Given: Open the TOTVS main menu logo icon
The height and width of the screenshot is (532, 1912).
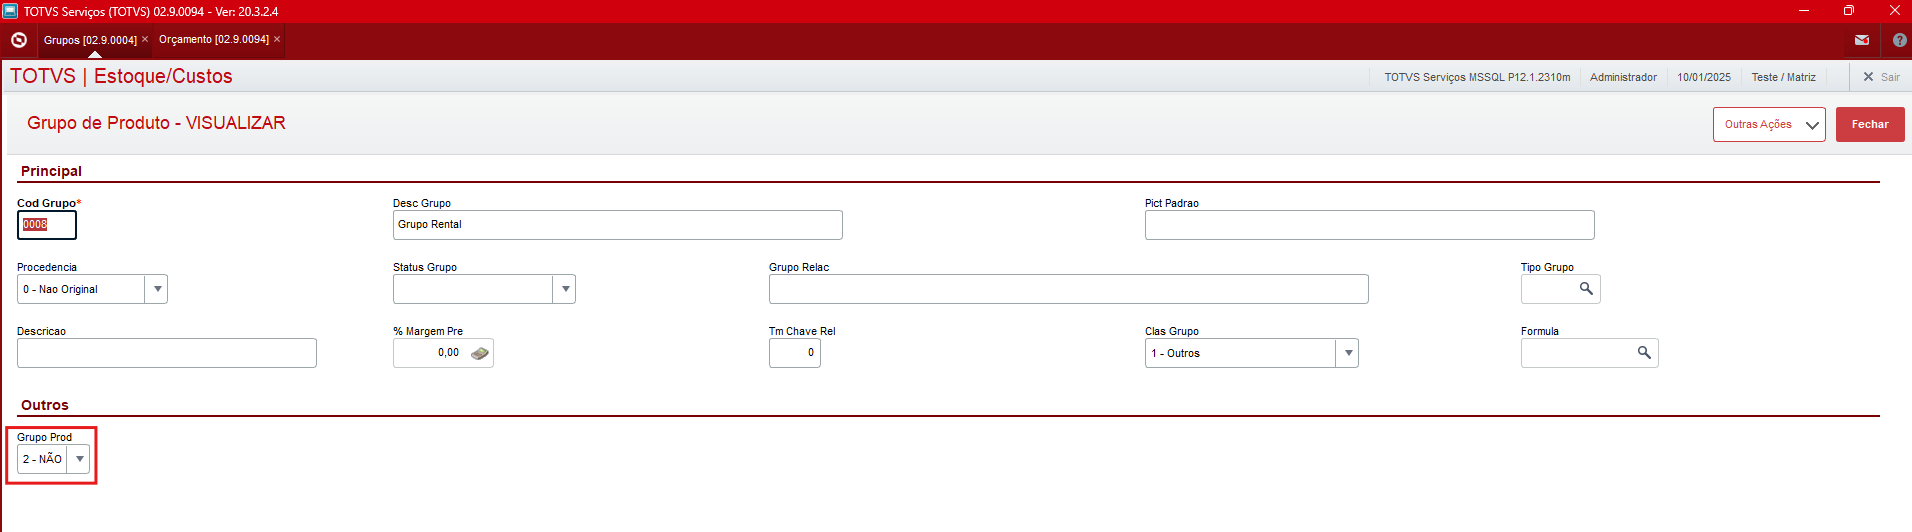Looking at the screenshot, I should click(18, 40).
